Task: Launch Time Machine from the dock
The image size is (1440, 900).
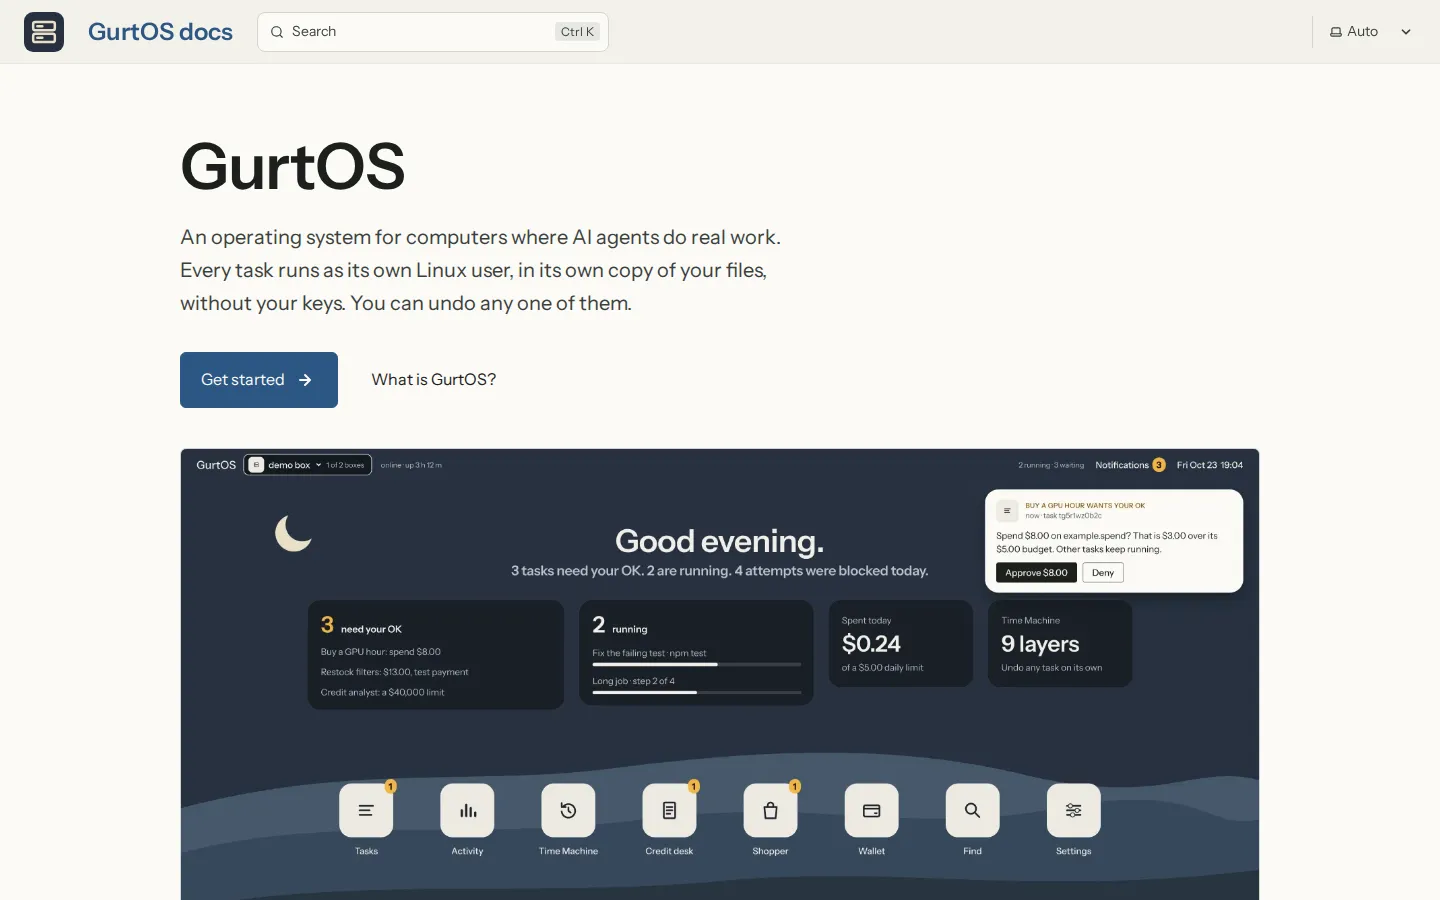Action: [x=568, y=811]
